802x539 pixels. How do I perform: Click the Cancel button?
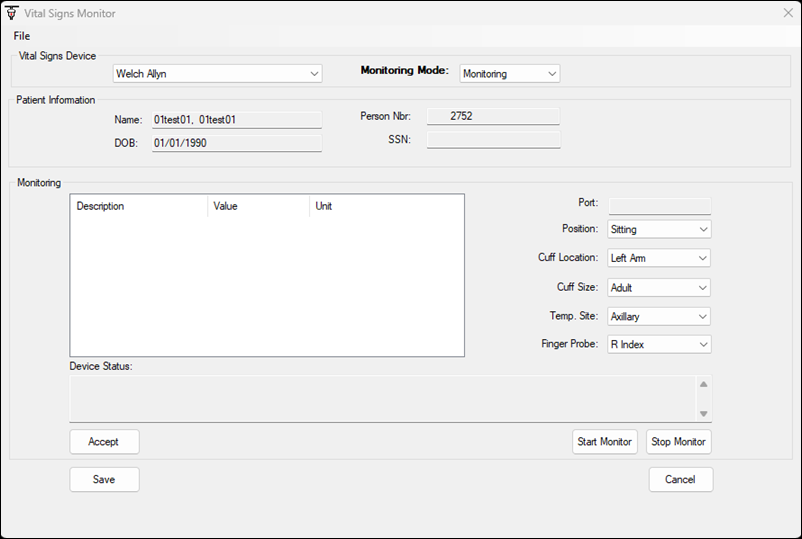point(681,480)
